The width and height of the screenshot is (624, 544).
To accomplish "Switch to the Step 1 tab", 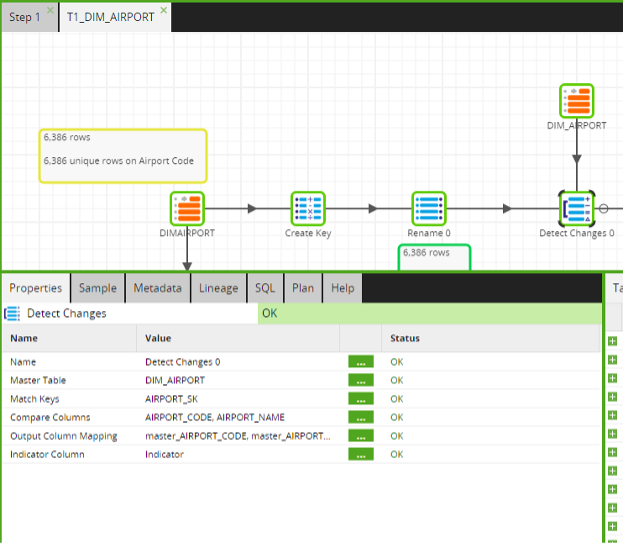I will [25, 17].
